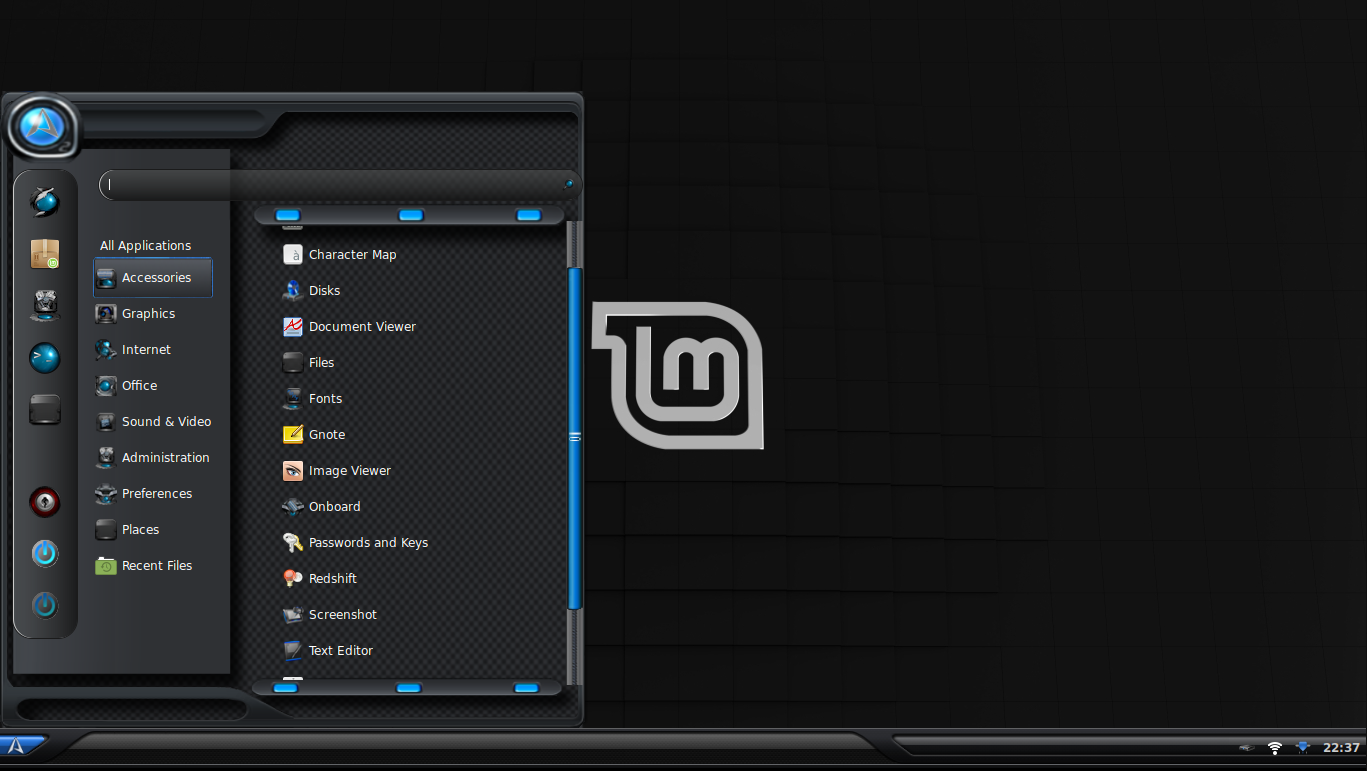Launch Redshift from Accessories
1367x771 pixels.
[332, 579]
